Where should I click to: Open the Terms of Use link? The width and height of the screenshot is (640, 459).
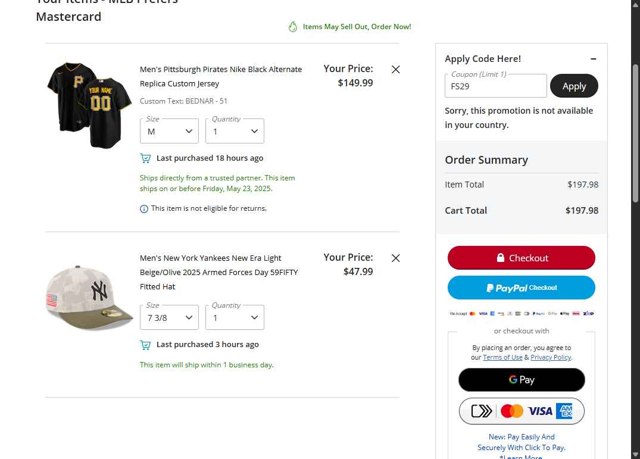pyautogui.click(x=502, y=357)
